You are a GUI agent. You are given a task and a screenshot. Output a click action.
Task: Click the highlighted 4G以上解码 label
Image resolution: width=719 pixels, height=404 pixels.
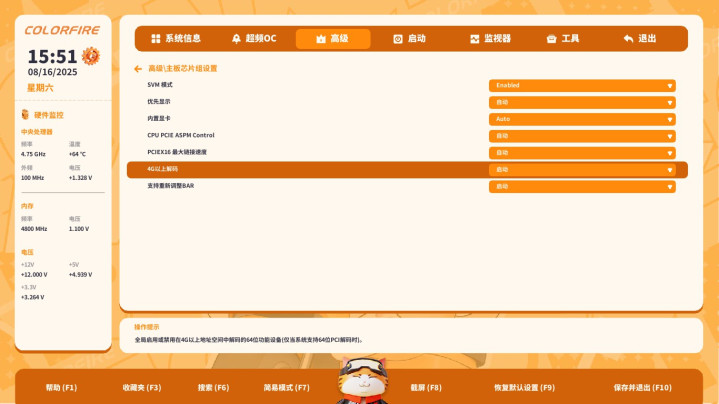pos(162,169)
